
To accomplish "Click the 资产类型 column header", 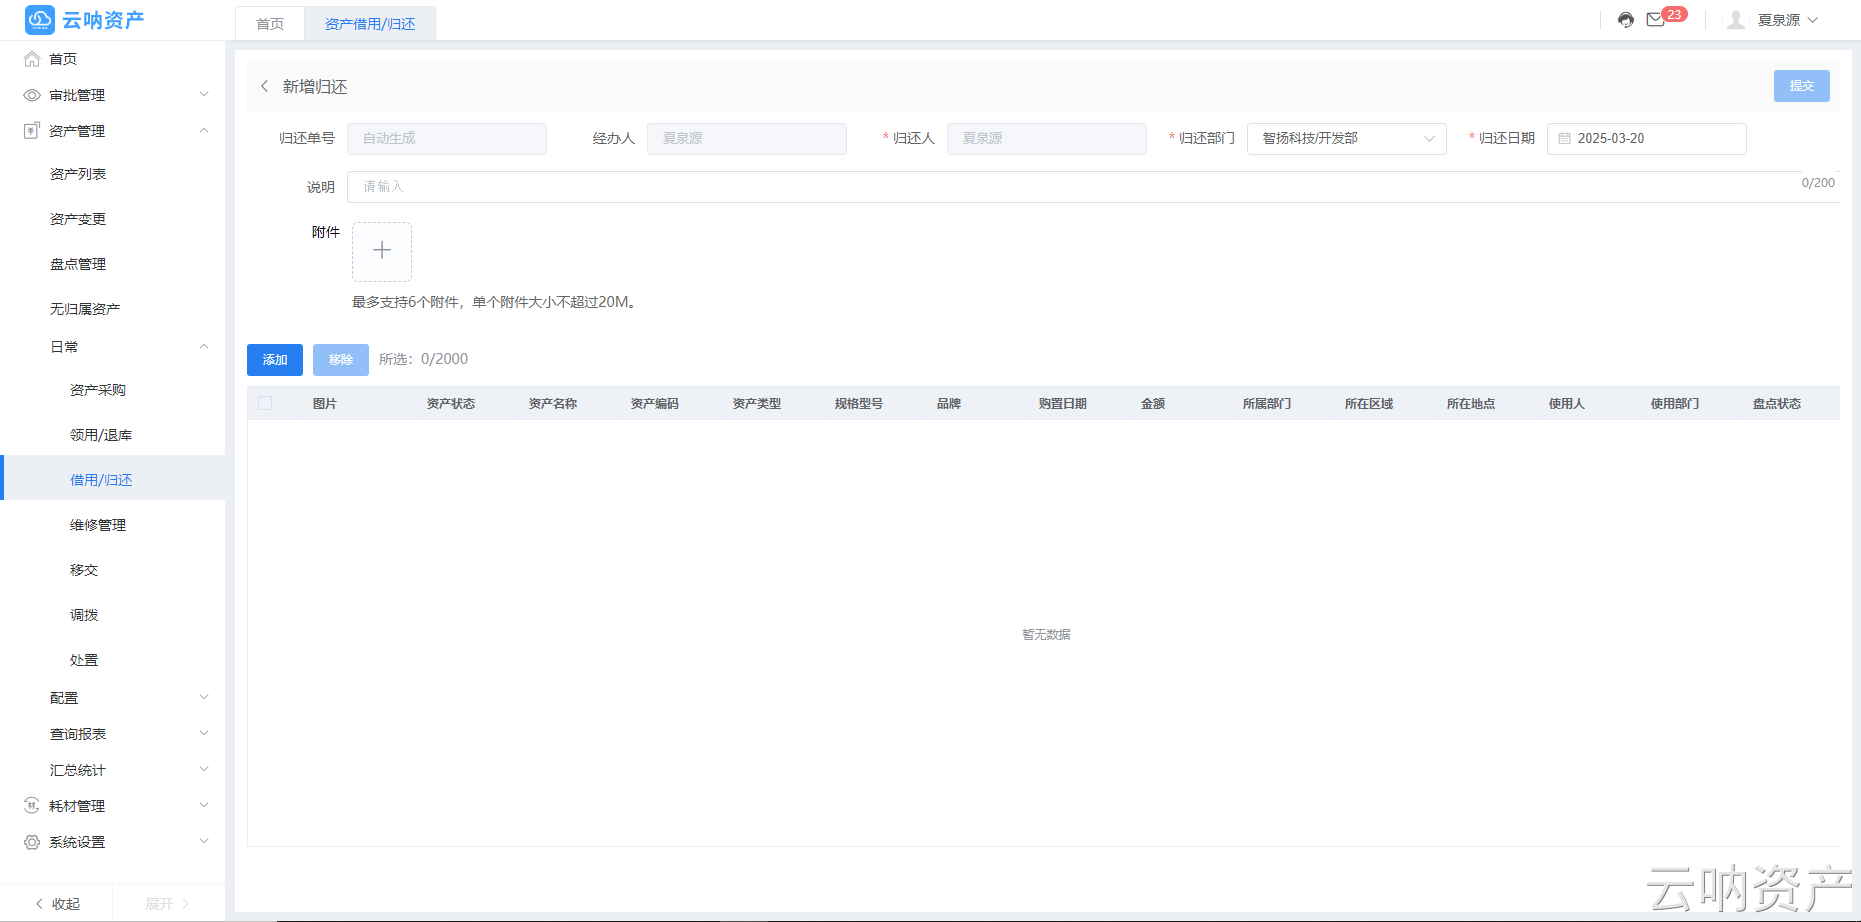I will (757, 404).
